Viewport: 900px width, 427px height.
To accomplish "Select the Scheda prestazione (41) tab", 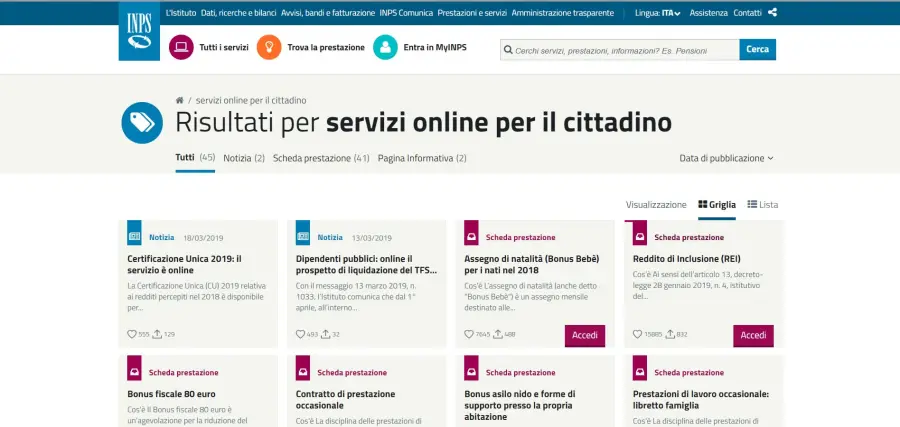I will pyautogui.click(x=321, y=158).
